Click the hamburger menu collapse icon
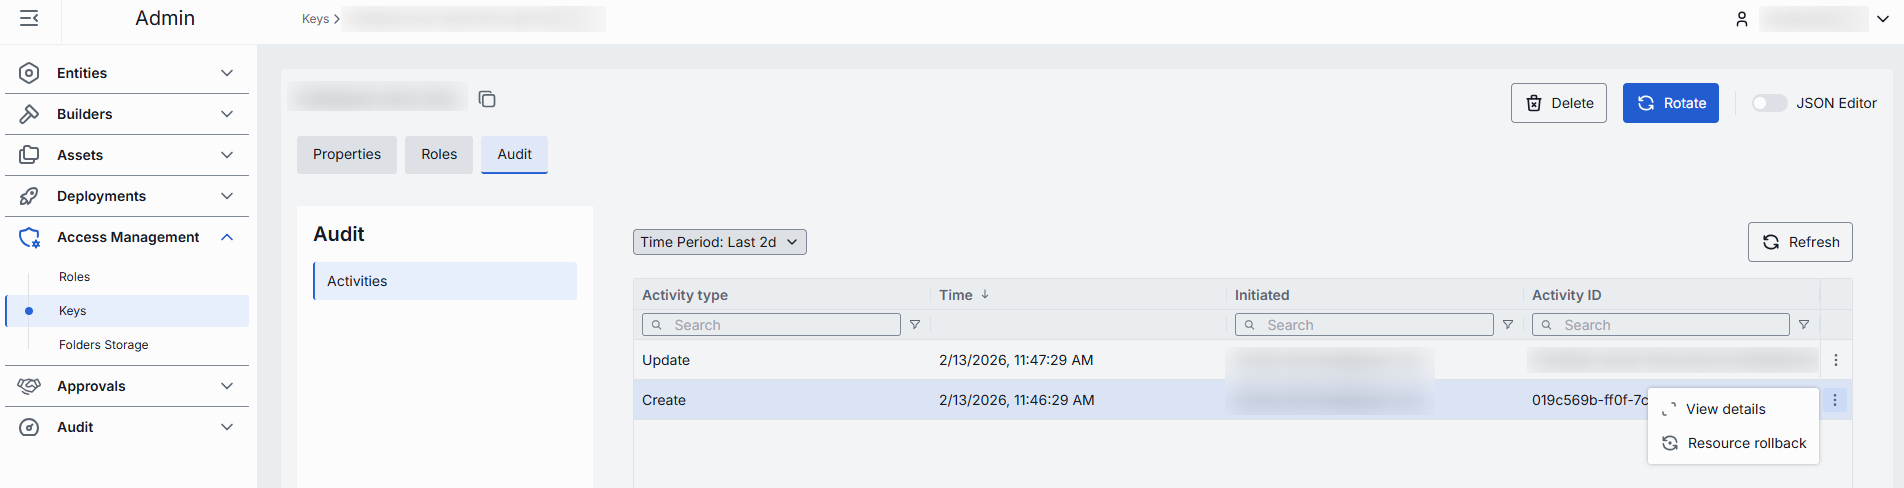Viewport: 1904px width, 488px height. [x=29, y=18]
